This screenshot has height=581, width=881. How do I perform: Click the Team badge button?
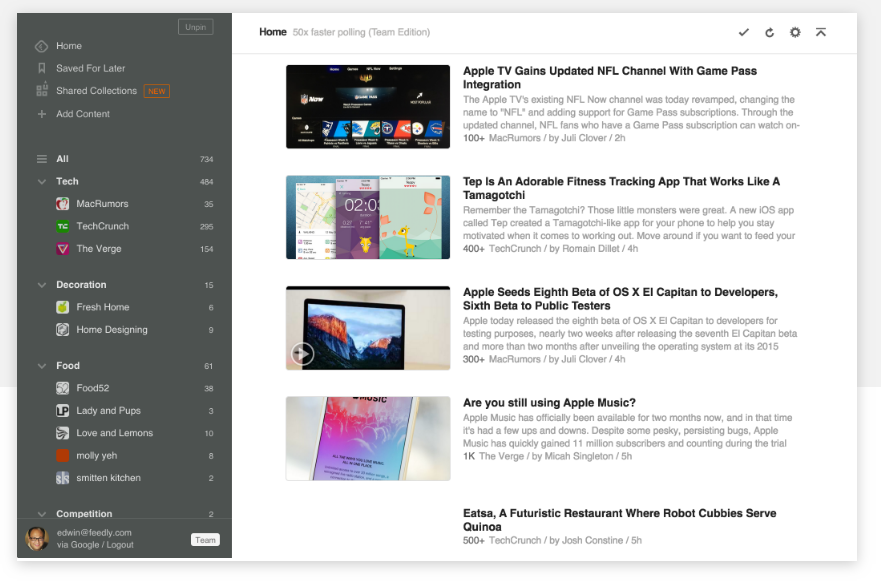point(205,540)
